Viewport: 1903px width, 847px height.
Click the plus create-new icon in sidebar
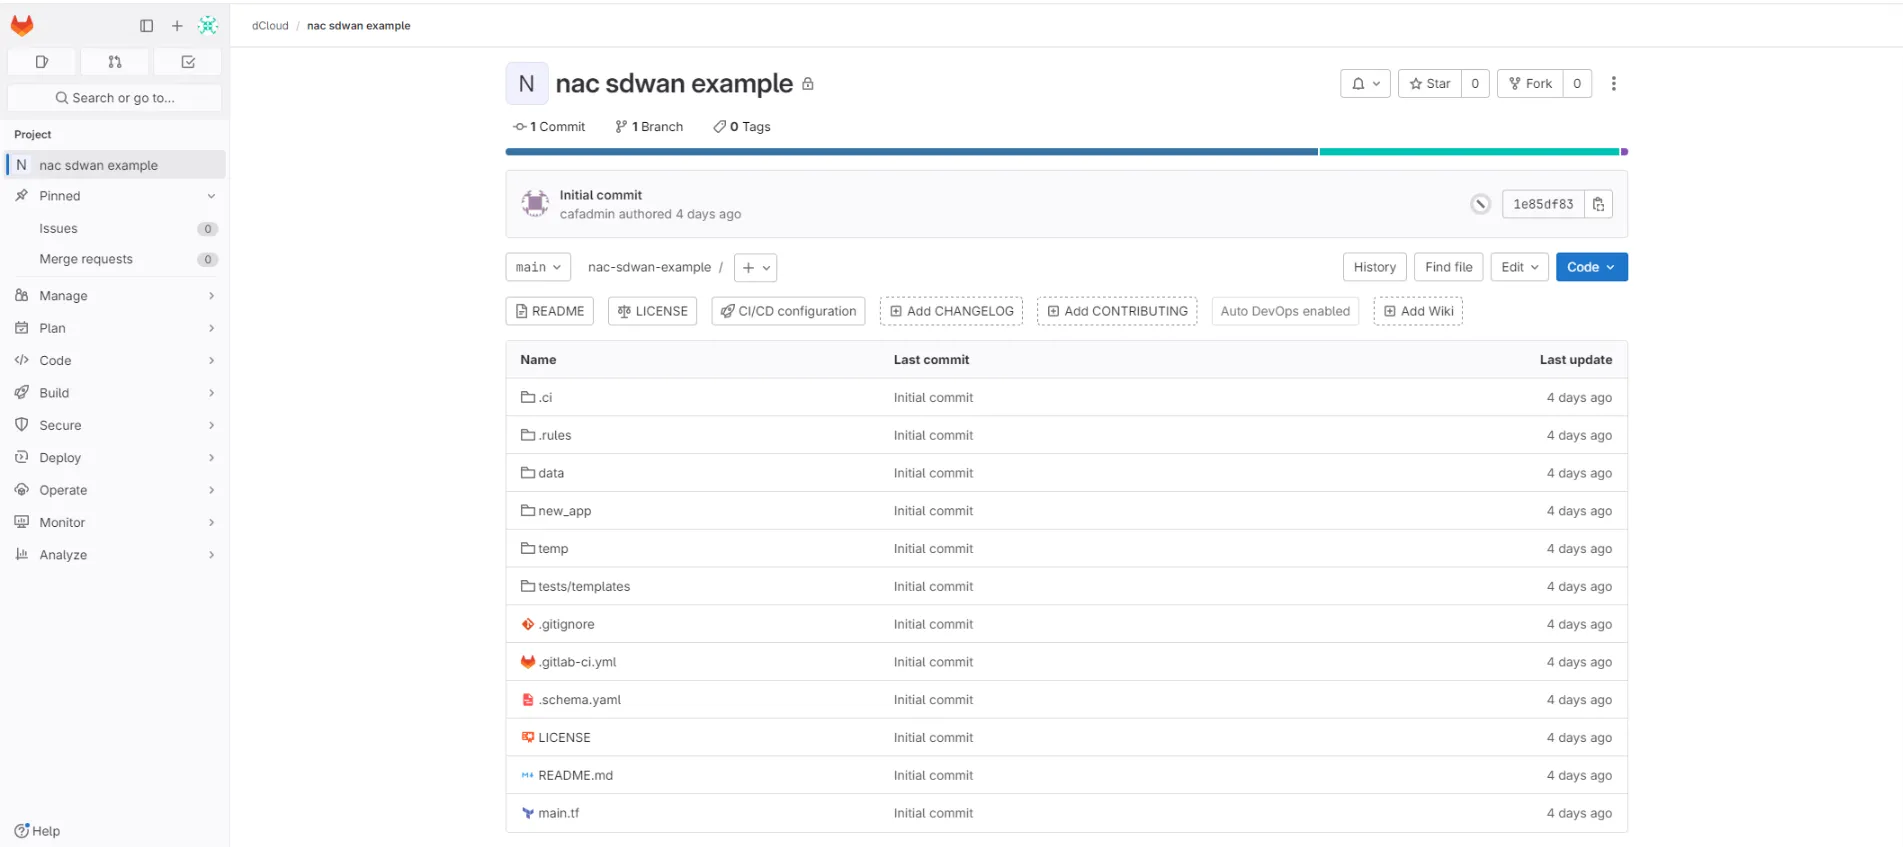click(x=177, y=26)
